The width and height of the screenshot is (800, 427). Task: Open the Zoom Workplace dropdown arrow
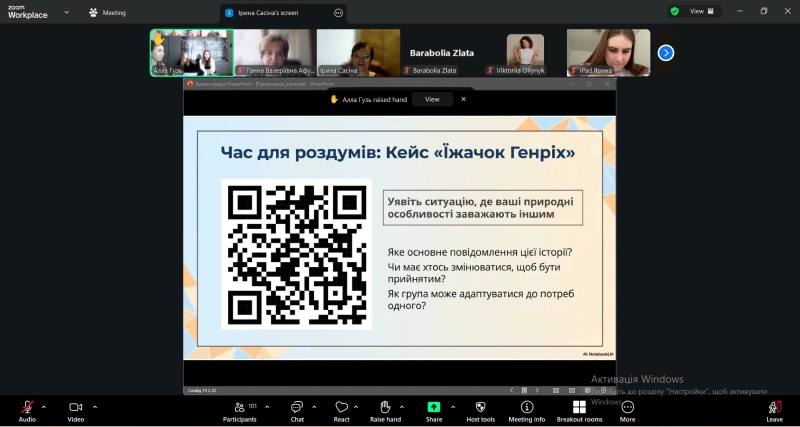pyautogui.click(x=66, y=12)
